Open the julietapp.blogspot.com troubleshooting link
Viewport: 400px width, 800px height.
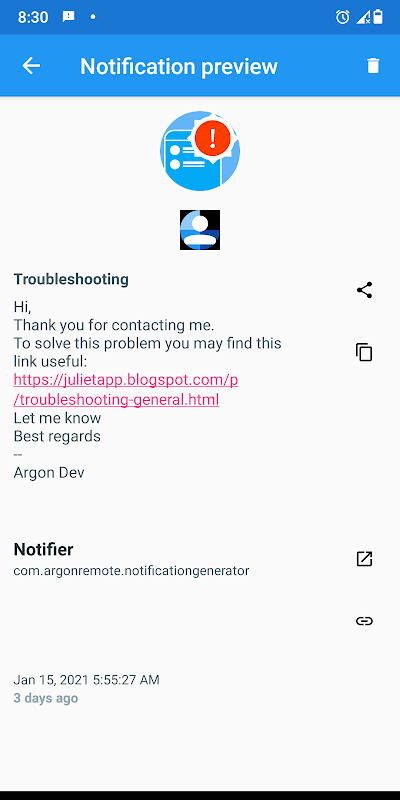pos(126,390)
